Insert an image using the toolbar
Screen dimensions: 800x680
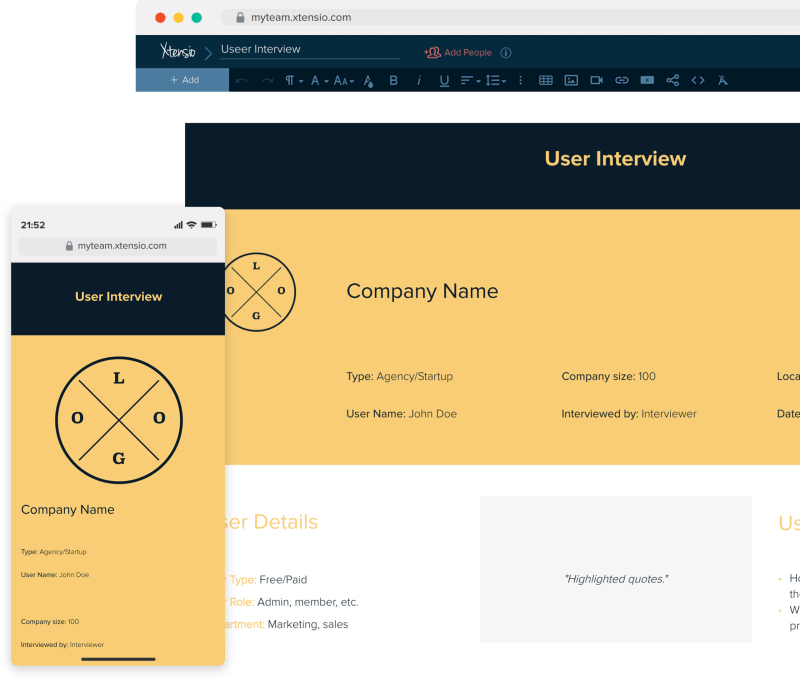571,80
